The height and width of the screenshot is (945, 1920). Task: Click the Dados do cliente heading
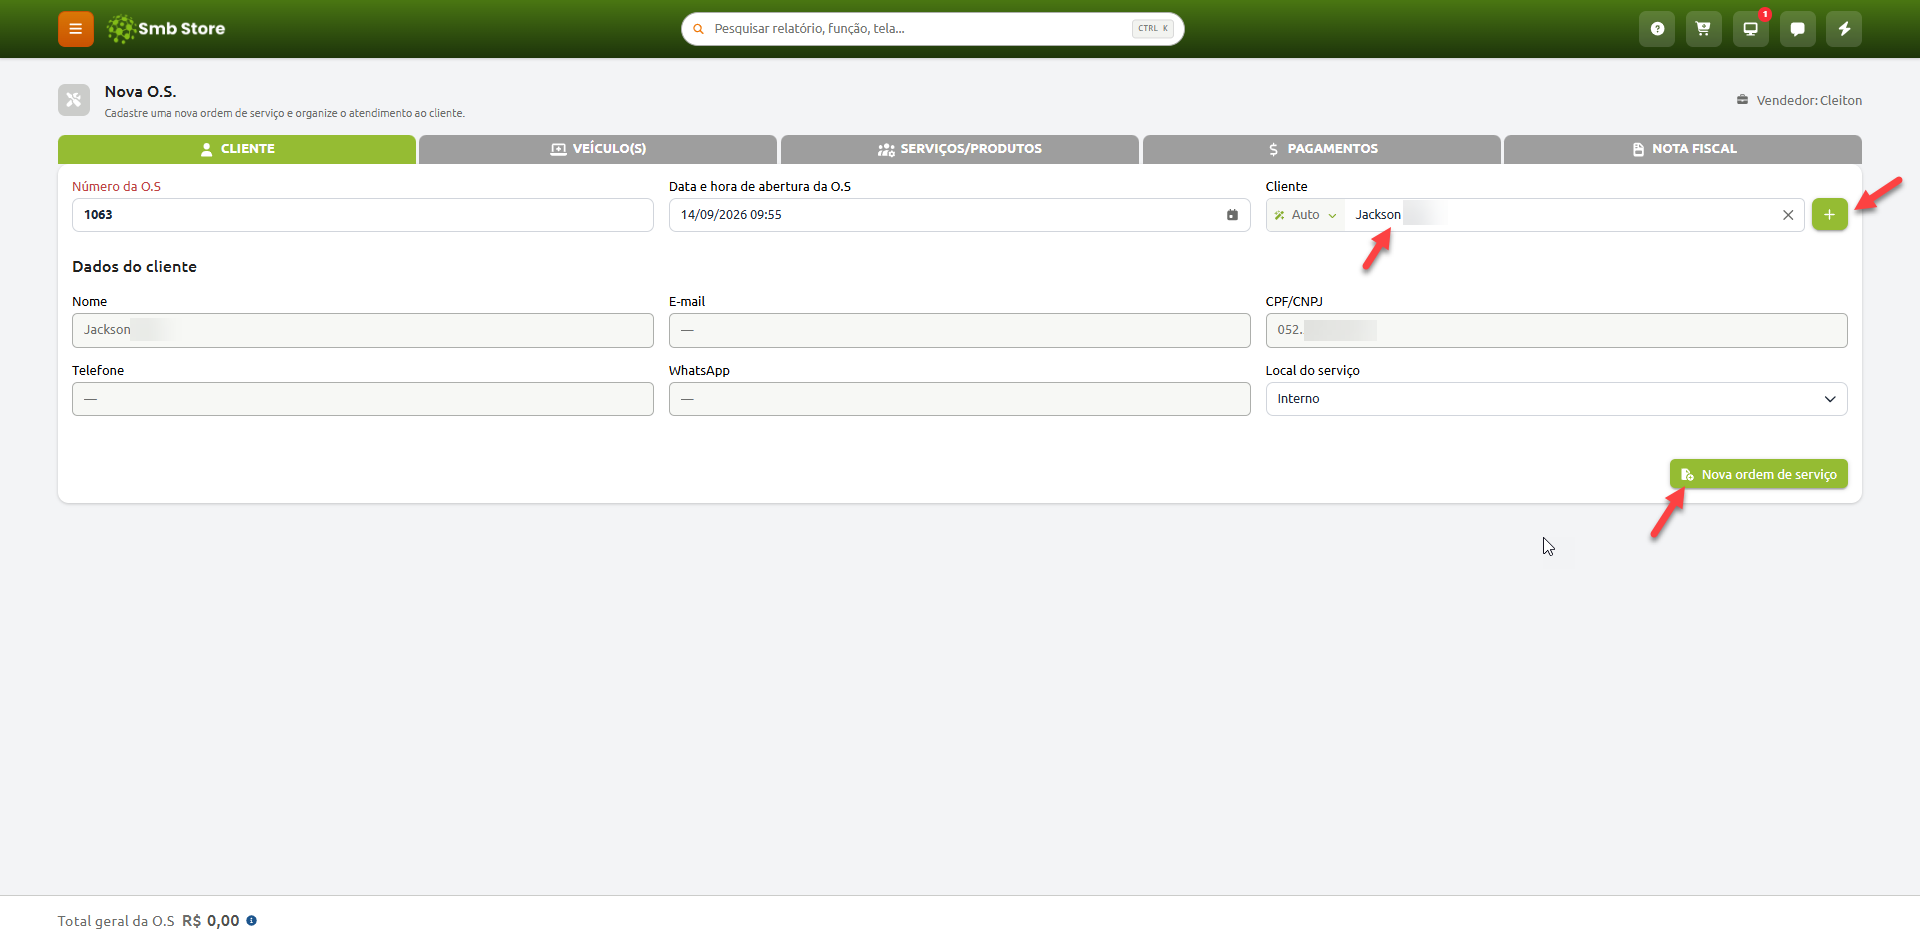134,267
